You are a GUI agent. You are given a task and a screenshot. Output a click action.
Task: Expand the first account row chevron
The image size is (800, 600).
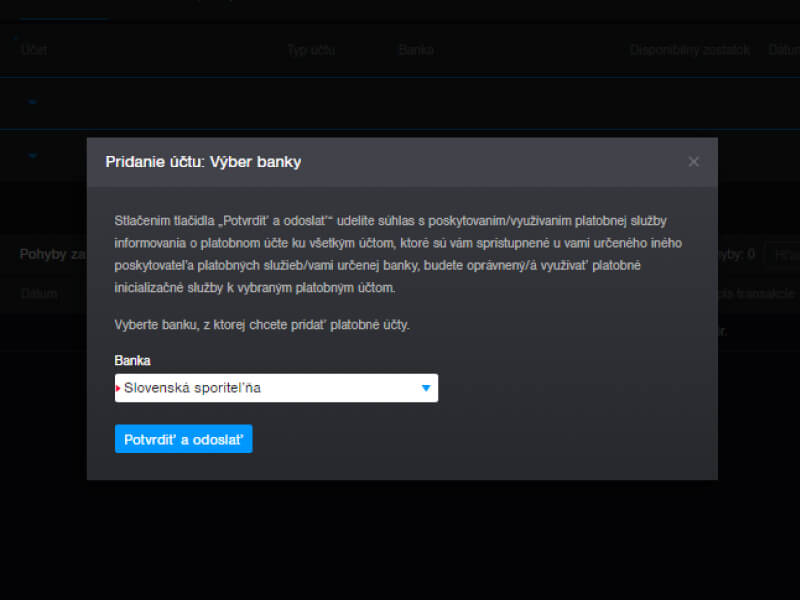pos(32,103)
